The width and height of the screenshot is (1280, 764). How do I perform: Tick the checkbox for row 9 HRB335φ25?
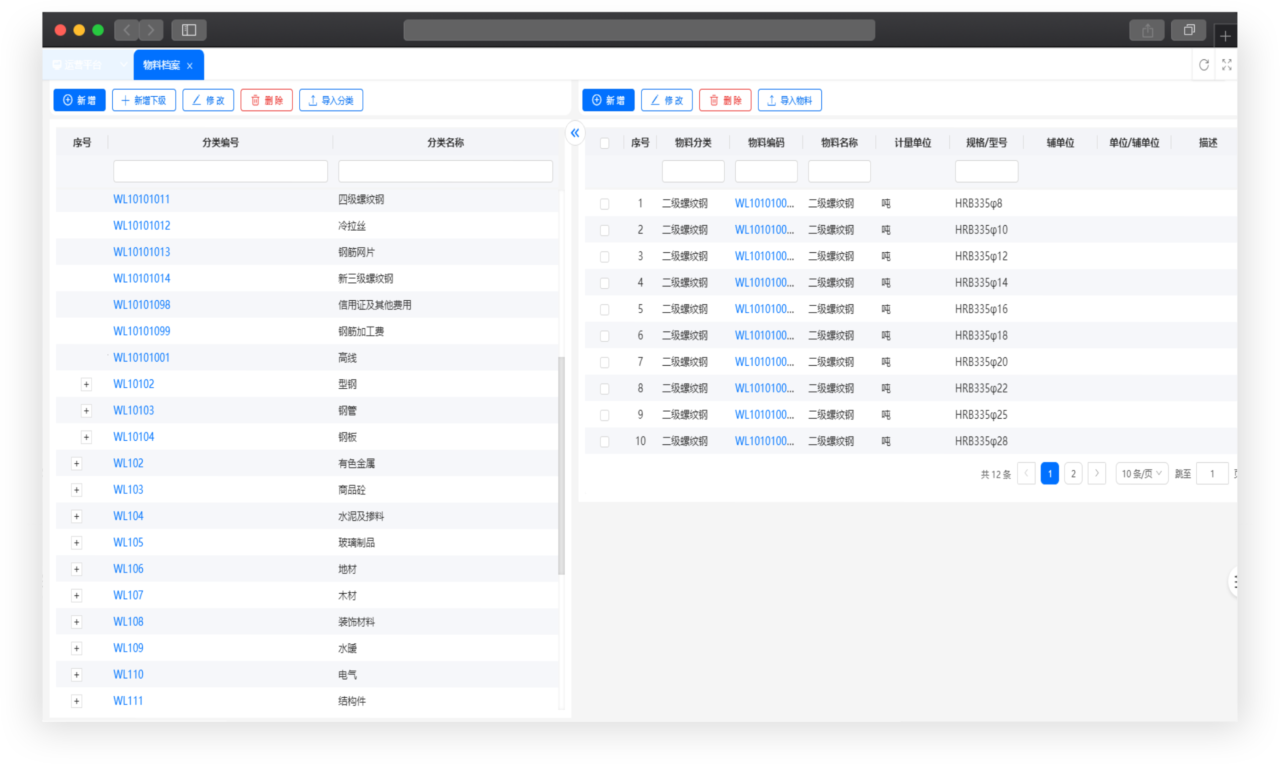click(x=604, y=414)
